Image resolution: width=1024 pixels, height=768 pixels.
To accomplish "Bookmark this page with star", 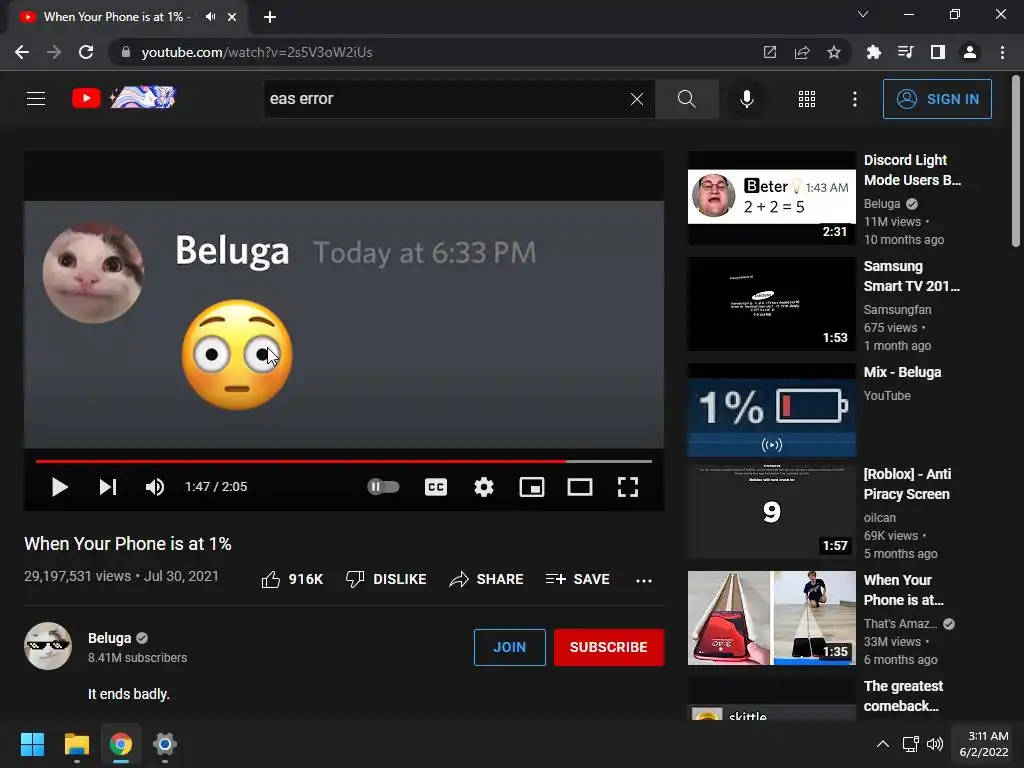I will coord(834,52).
